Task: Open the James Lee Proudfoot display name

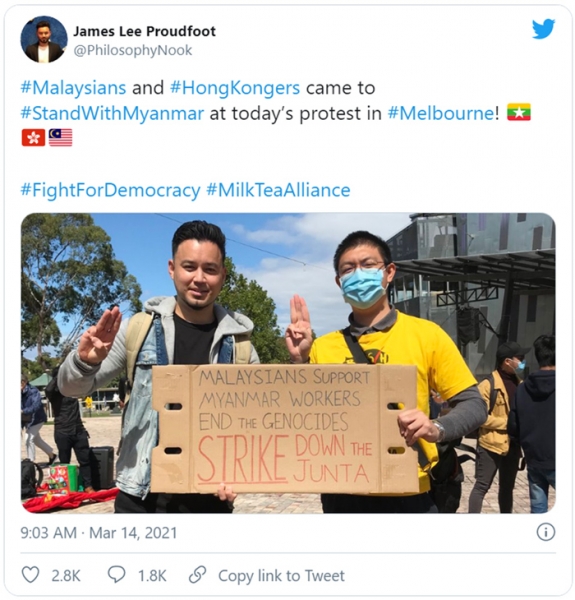Action: (x=144, y=31)
